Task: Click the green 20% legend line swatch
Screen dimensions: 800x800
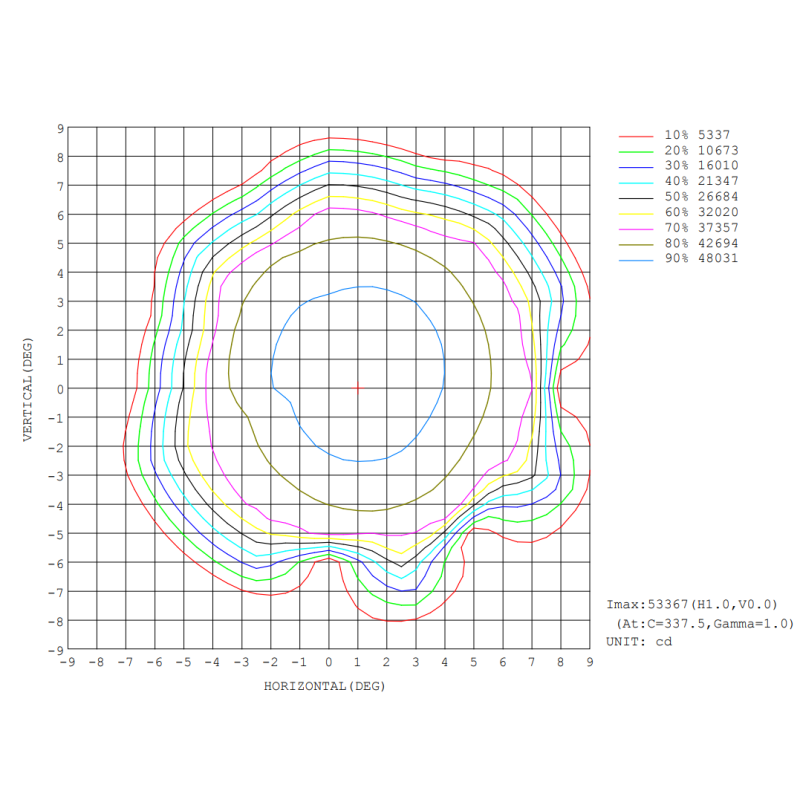Action: click(x=635, y=150)
